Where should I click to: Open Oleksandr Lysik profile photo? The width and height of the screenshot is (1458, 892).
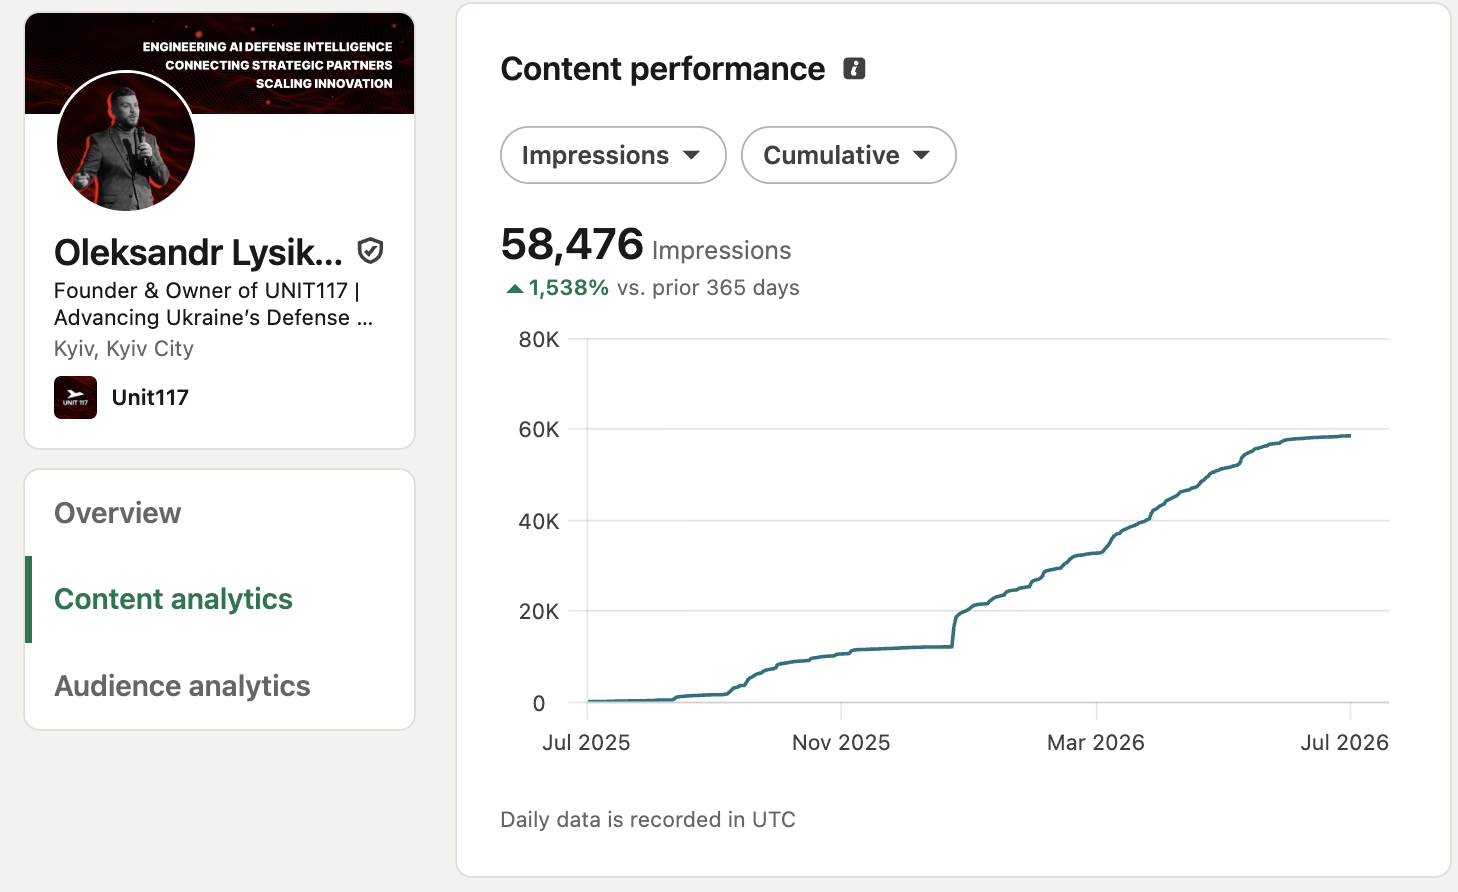pos(126,141)
